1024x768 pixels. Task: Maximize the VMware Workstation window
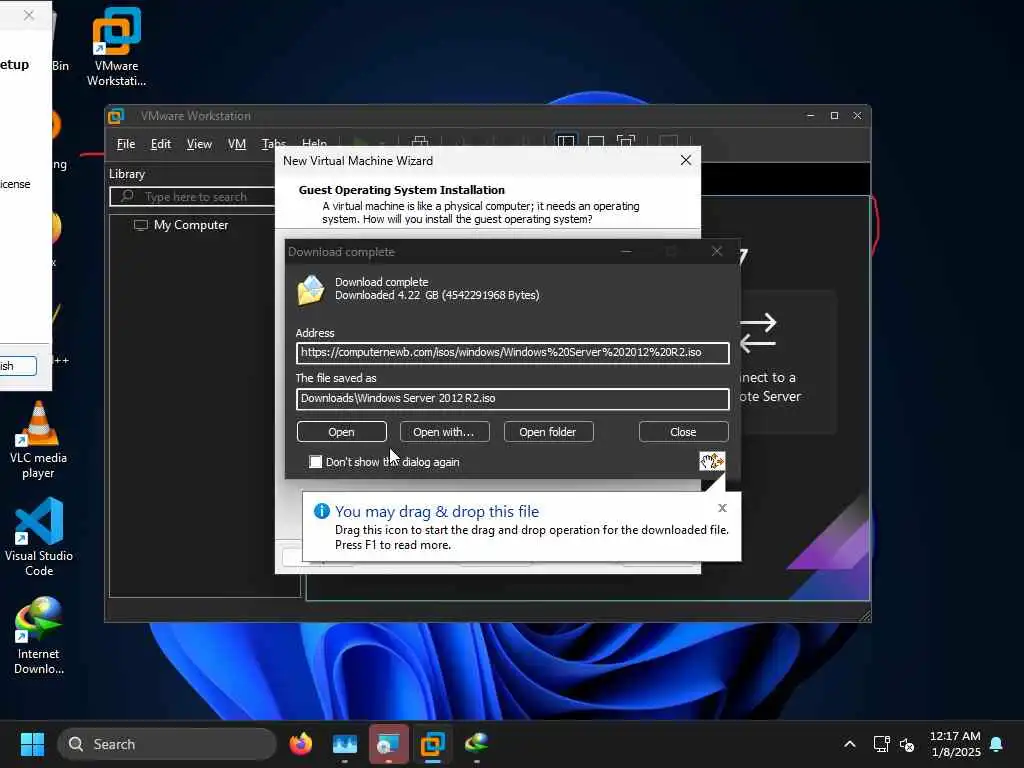pyautogui.click(x=834, y=116)
